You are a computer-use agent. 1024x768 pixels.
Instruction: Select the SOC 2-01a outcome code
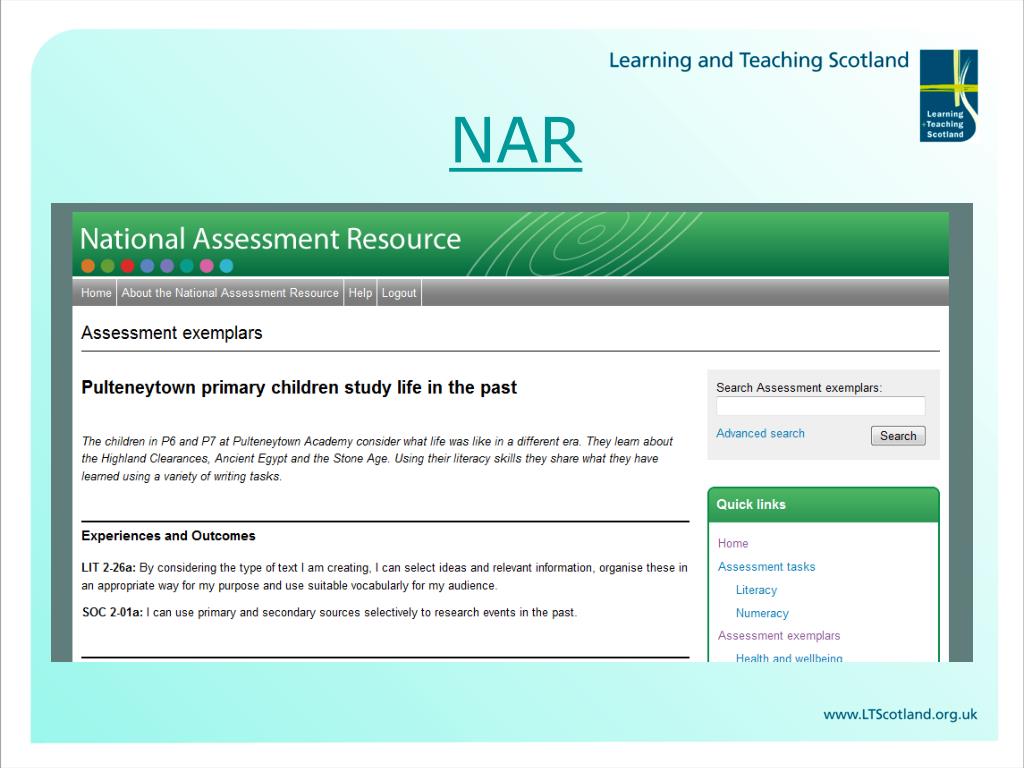click(112, 613)
